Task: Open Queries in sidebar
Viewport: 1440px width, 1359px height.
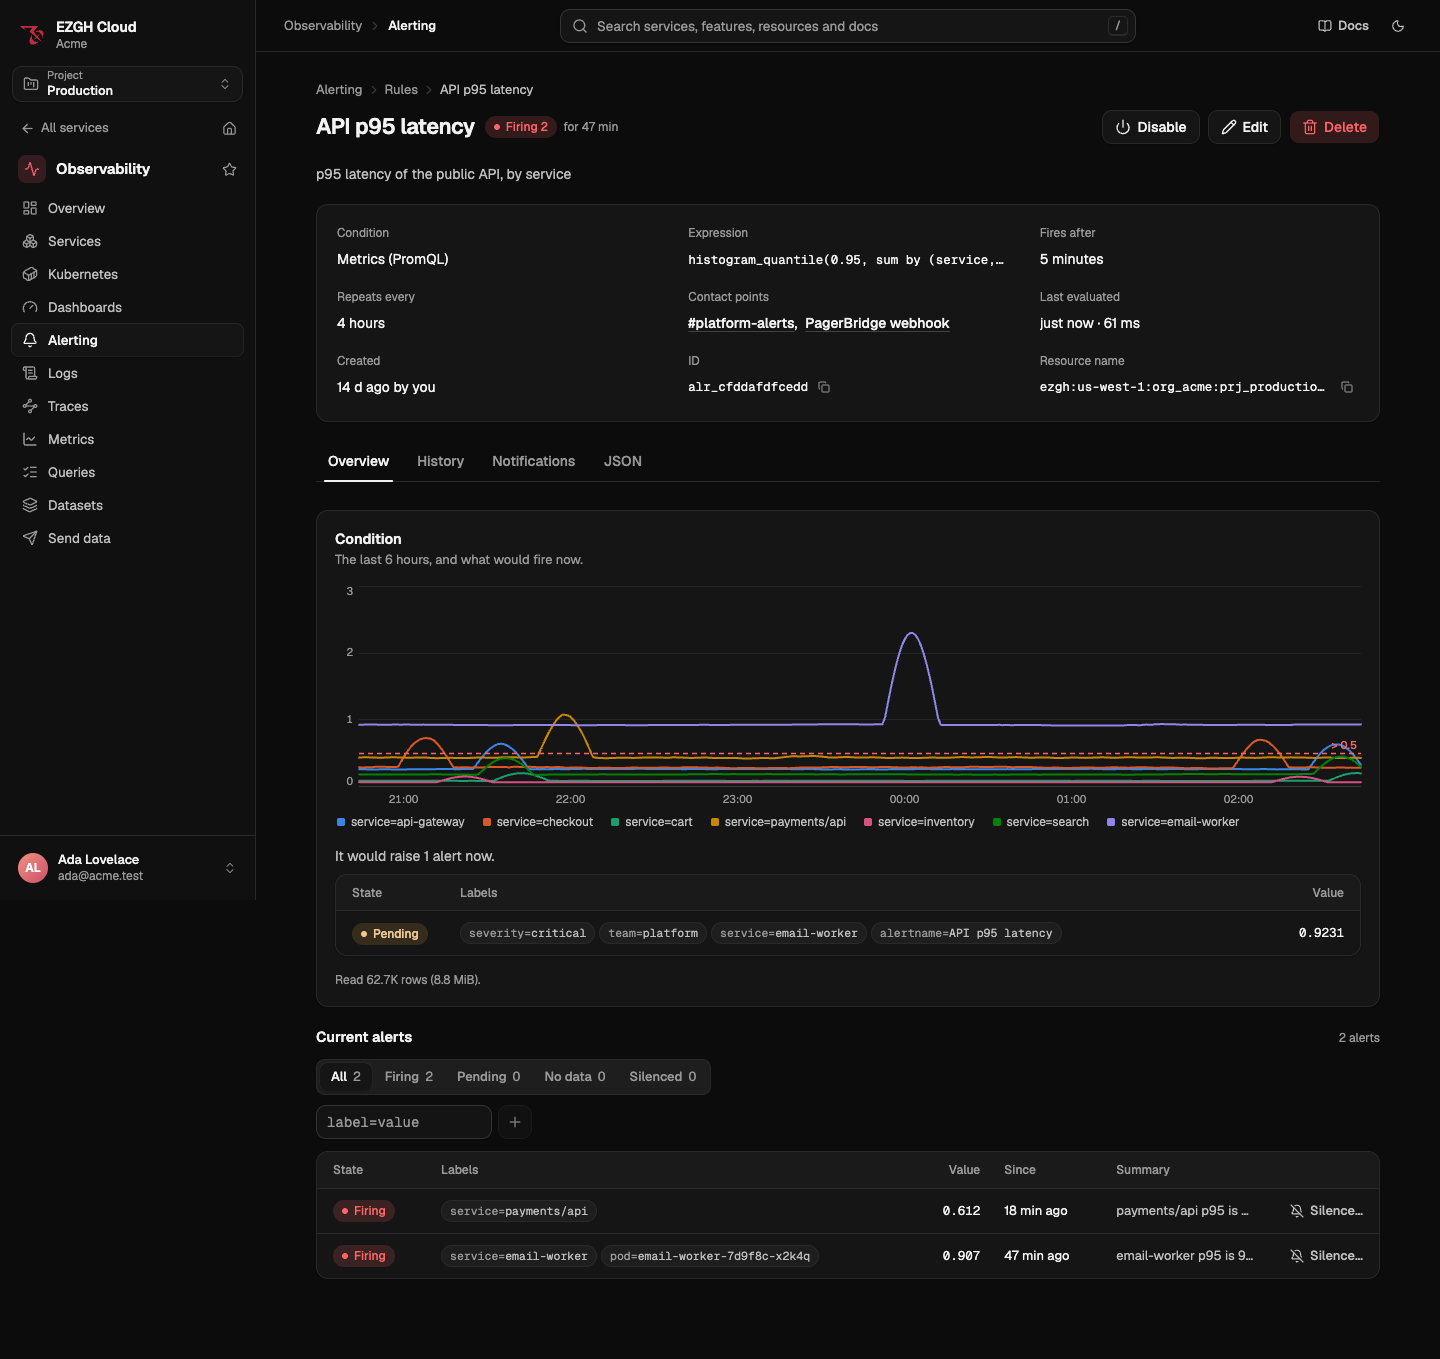Action: [127, 472]
